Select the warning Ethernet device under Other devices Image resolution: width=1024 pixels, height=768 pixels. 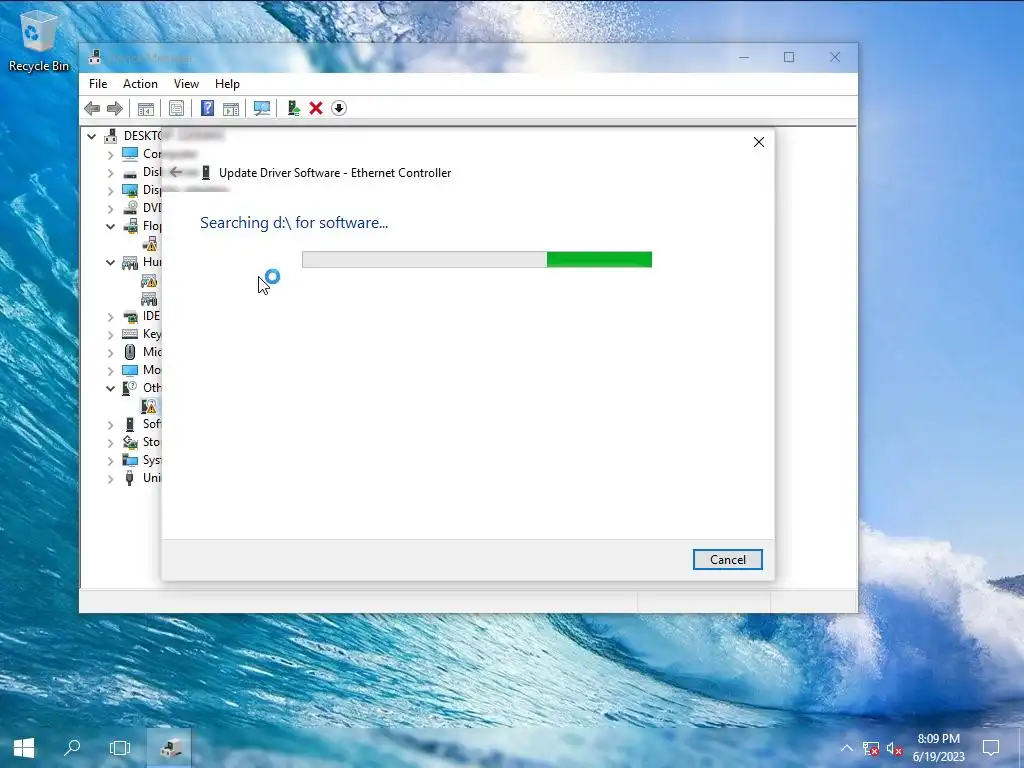pos(149,406)
